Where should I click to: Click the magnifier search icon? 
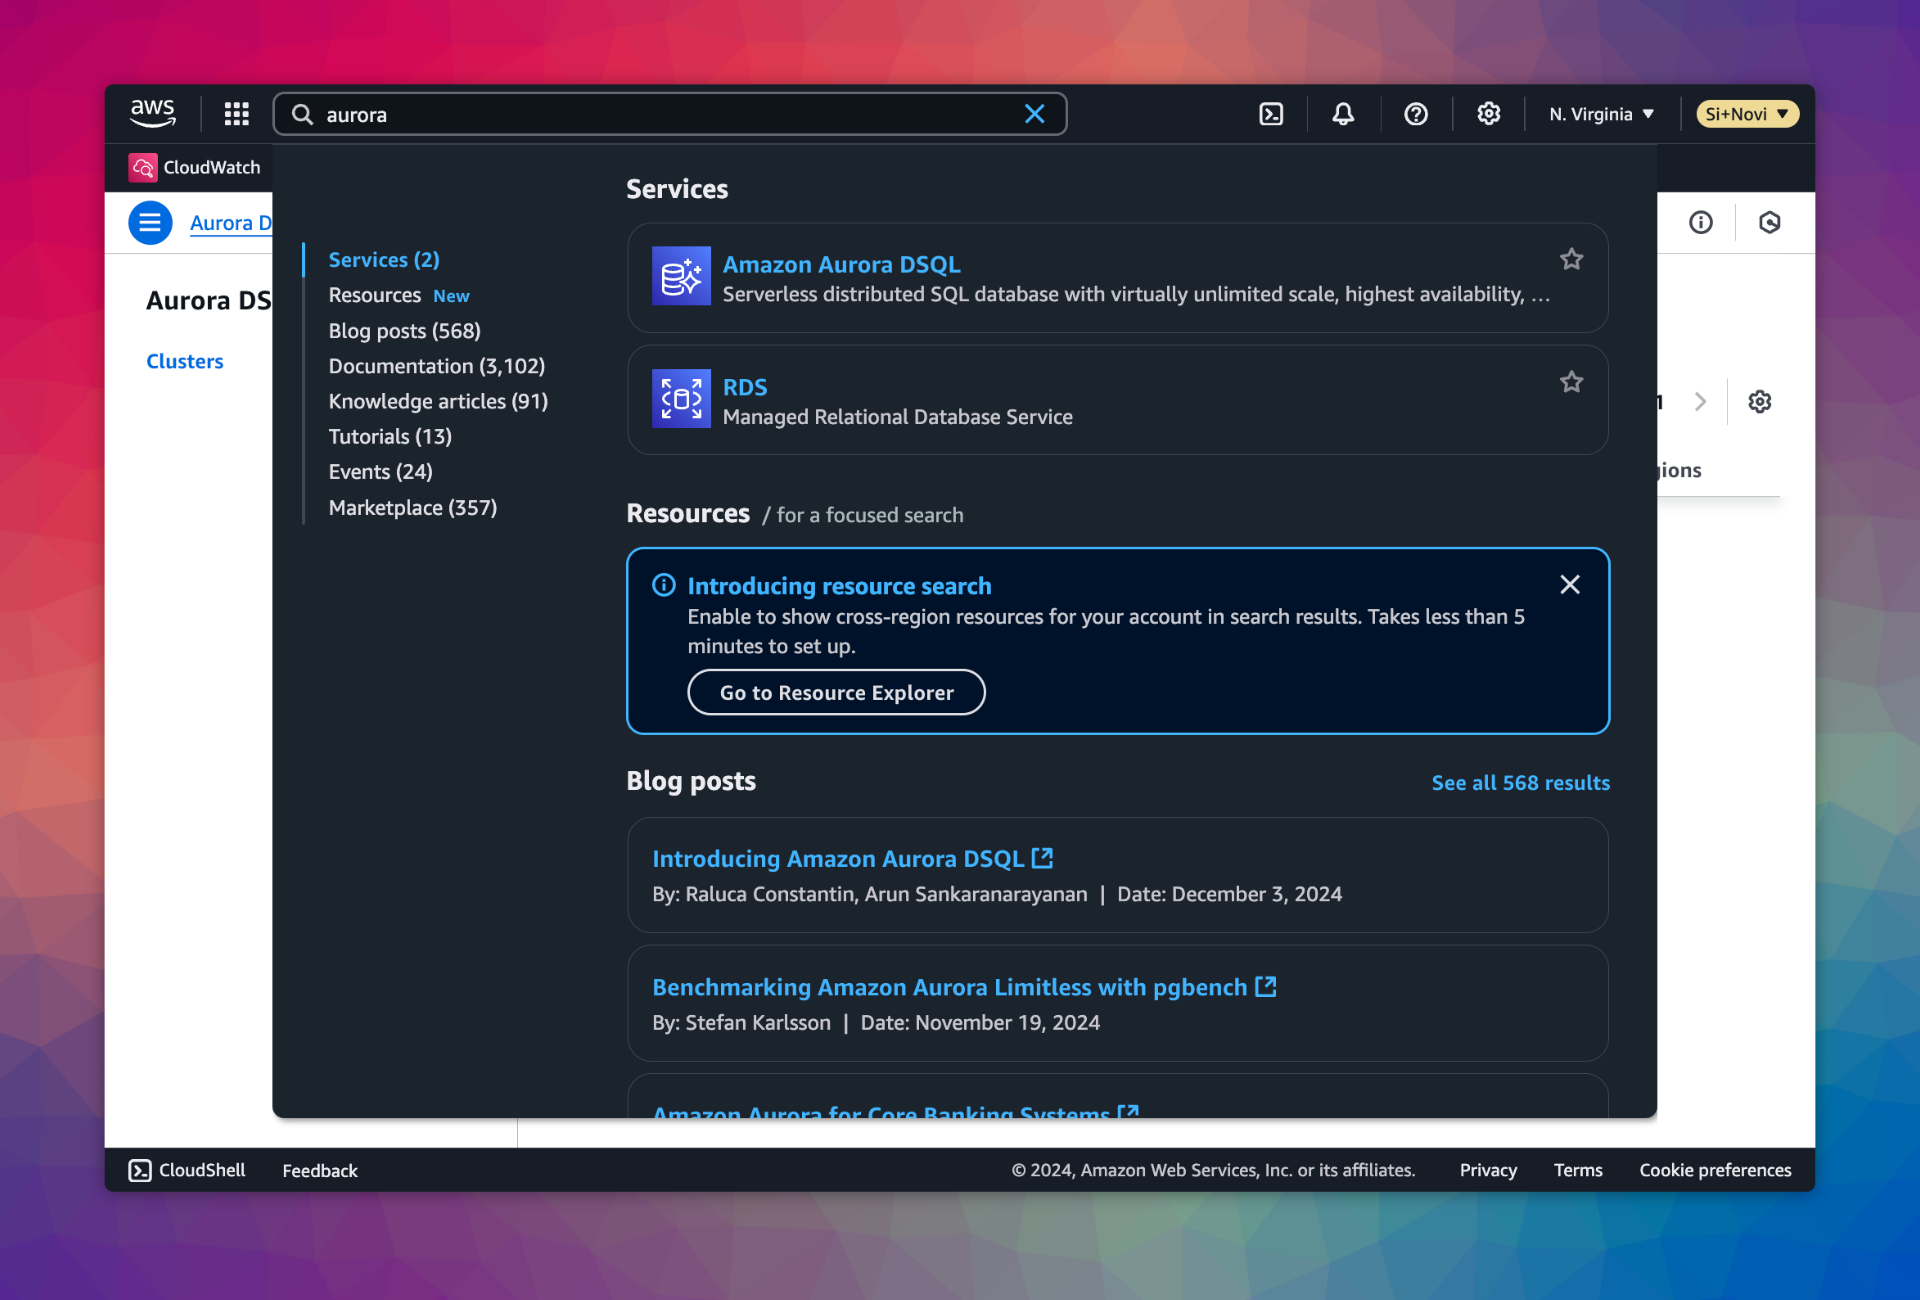point(302,114)
